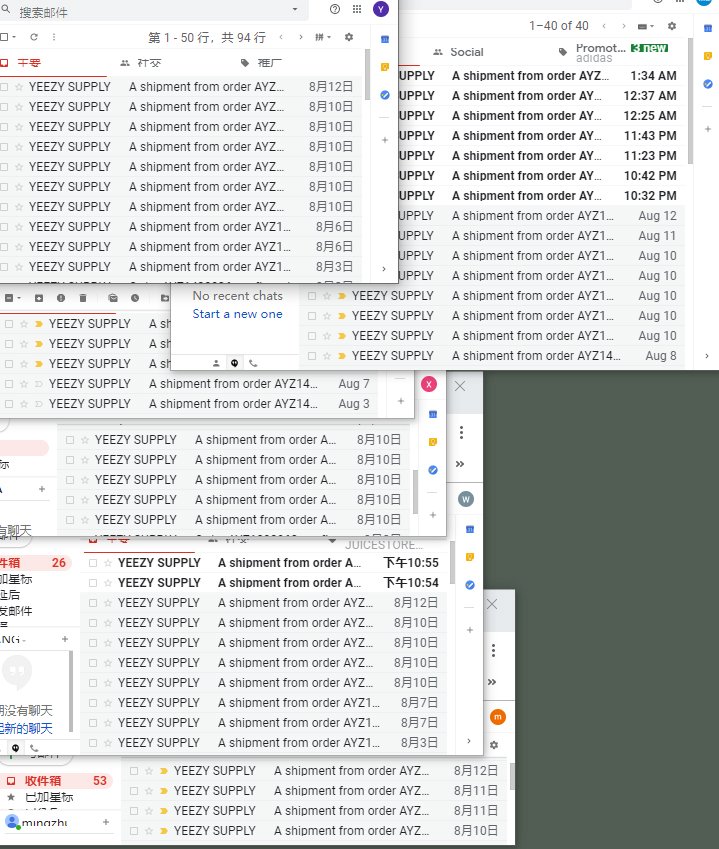Open select-all dropdown in 94-row window

click(14, 37)
